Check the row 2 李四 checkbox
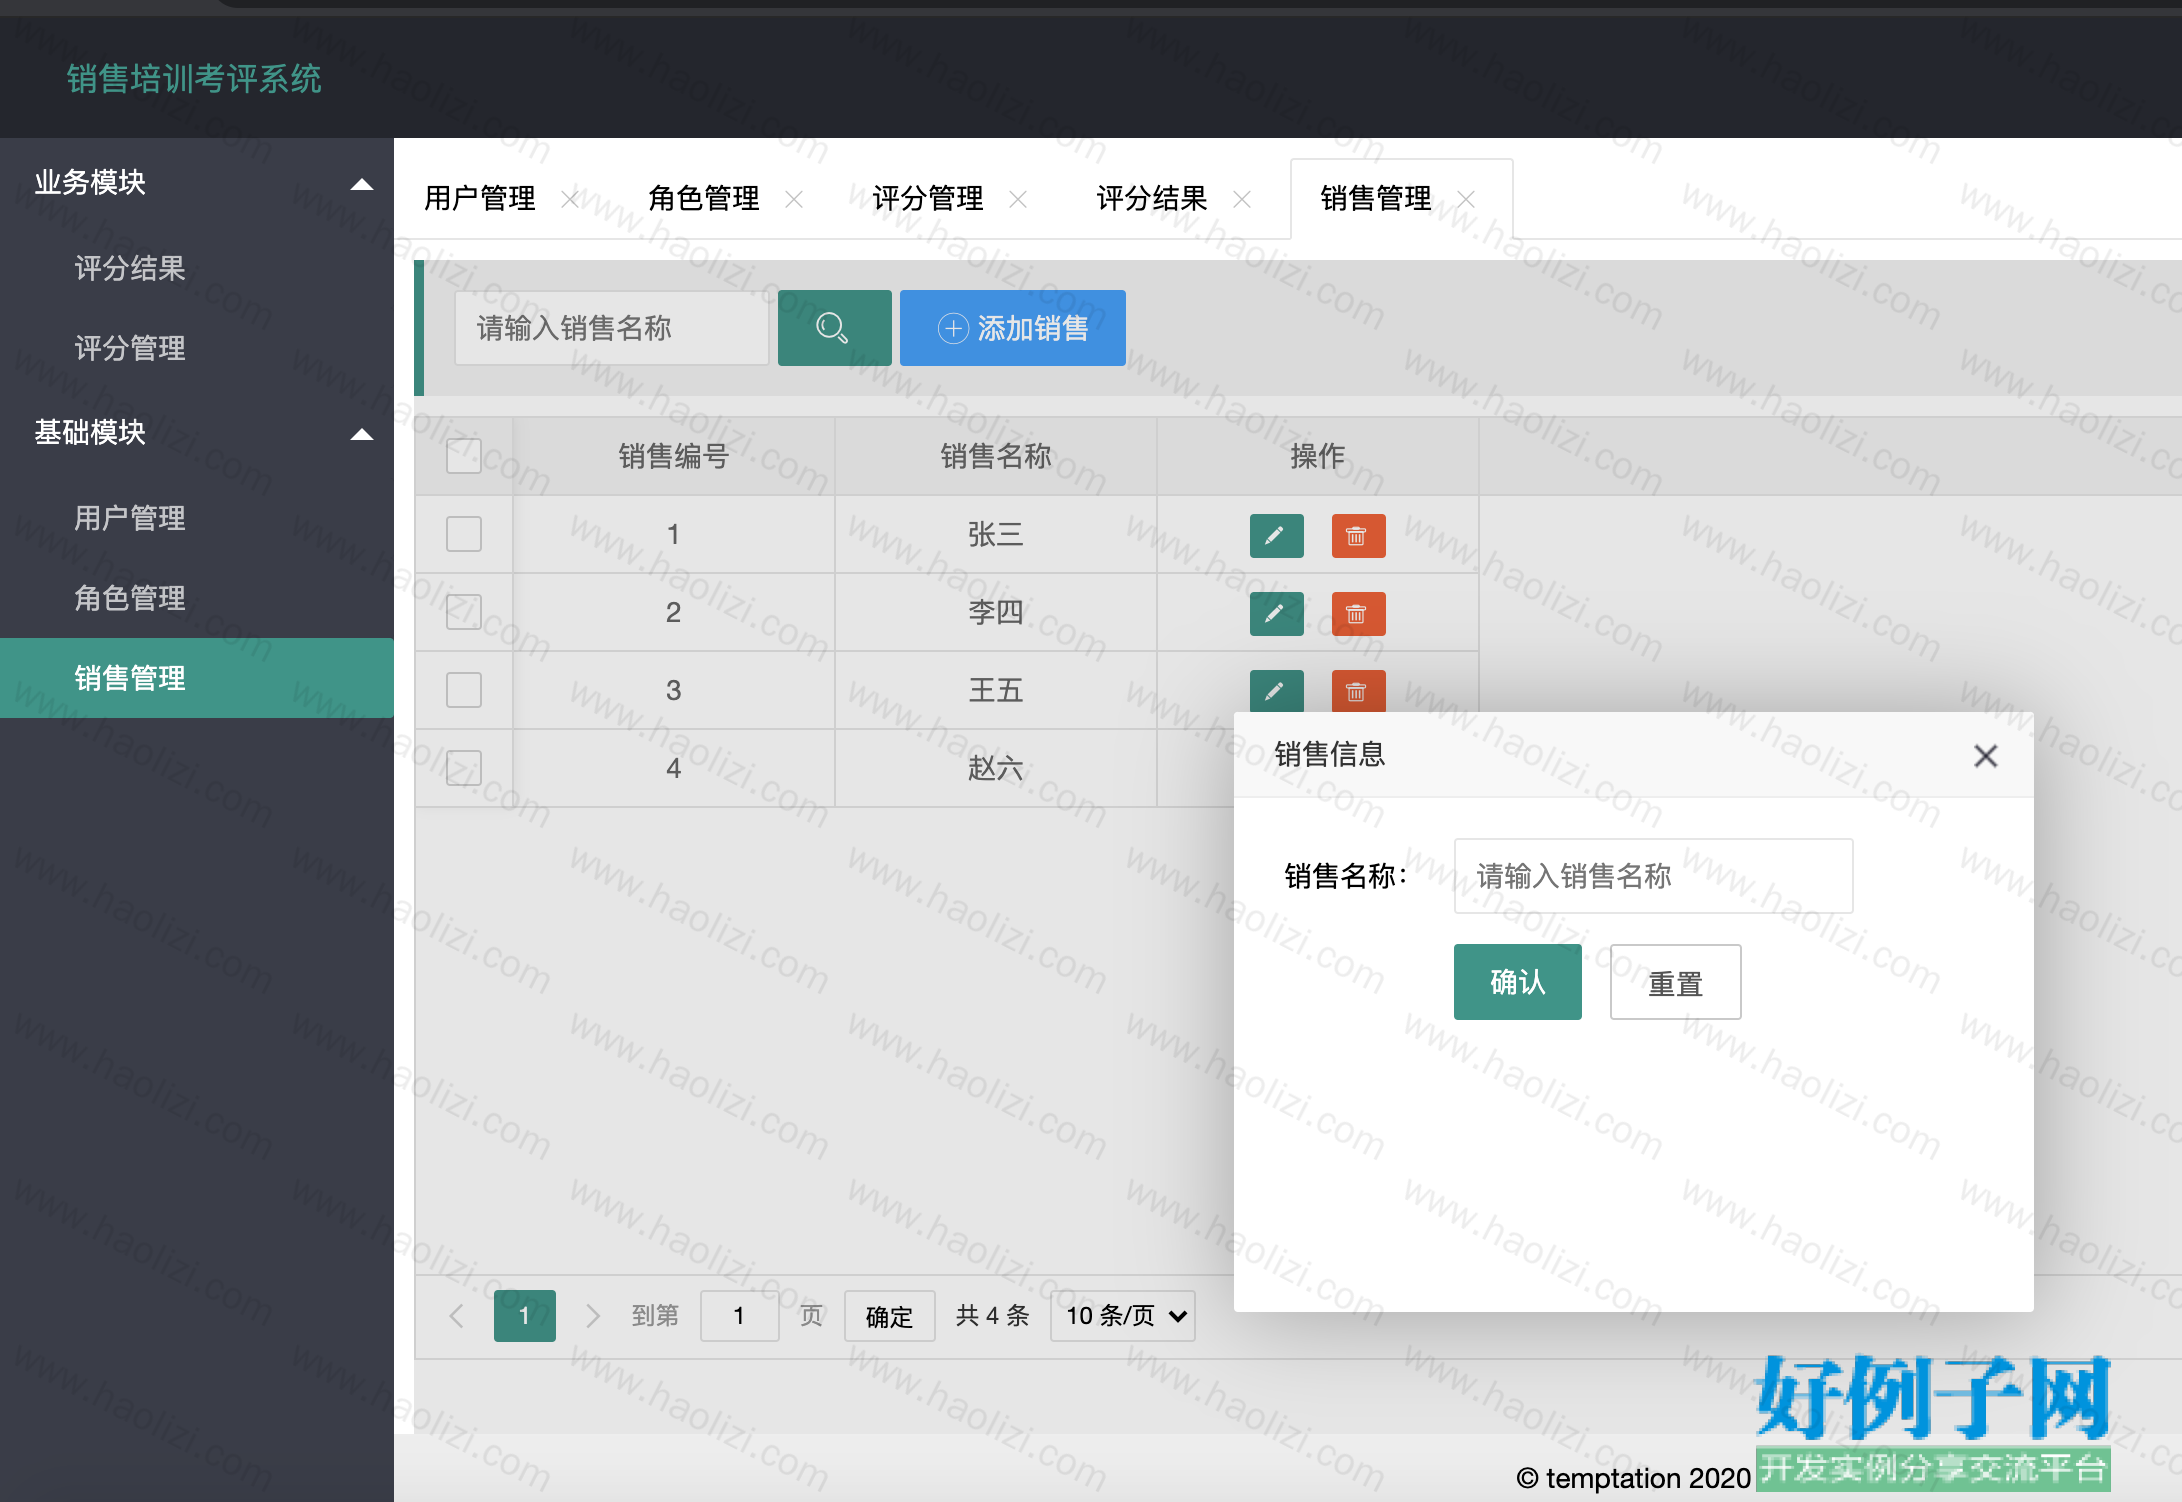The height and width of the screenshot is (1502, 2182). (464, 612)
